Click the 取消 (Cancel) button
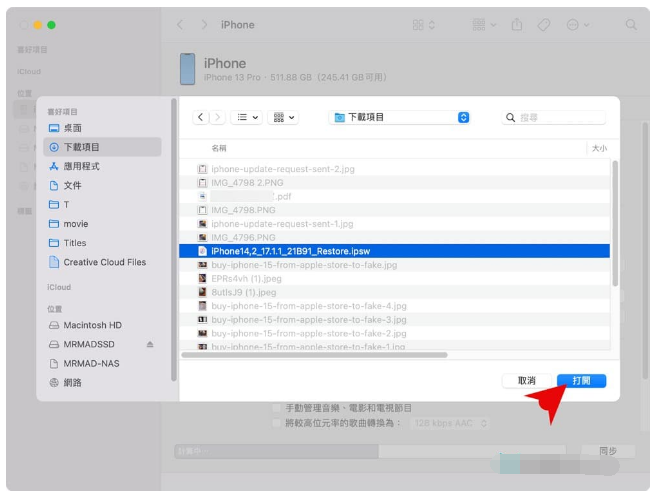Viewport: 657px width, 498px height. [527, 381]
